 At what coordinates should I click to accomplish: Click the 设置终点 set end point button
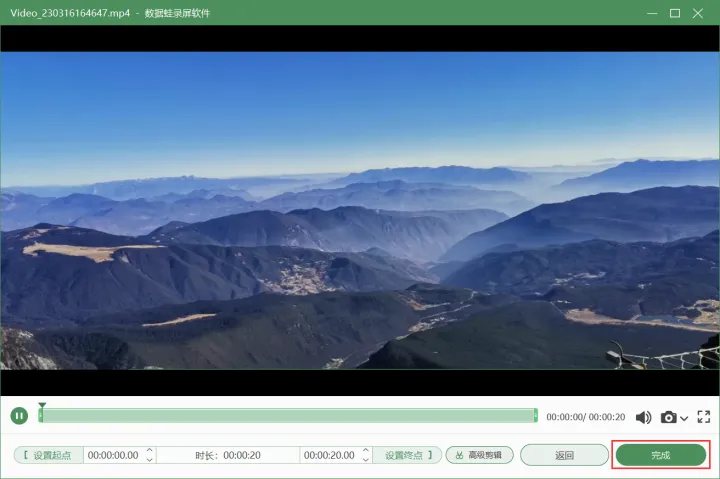pos(407,455)
